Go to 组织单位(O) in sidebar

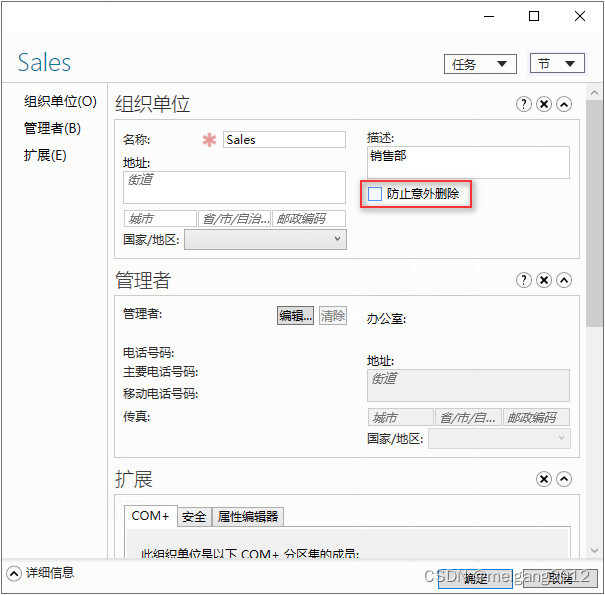(60, 101)
